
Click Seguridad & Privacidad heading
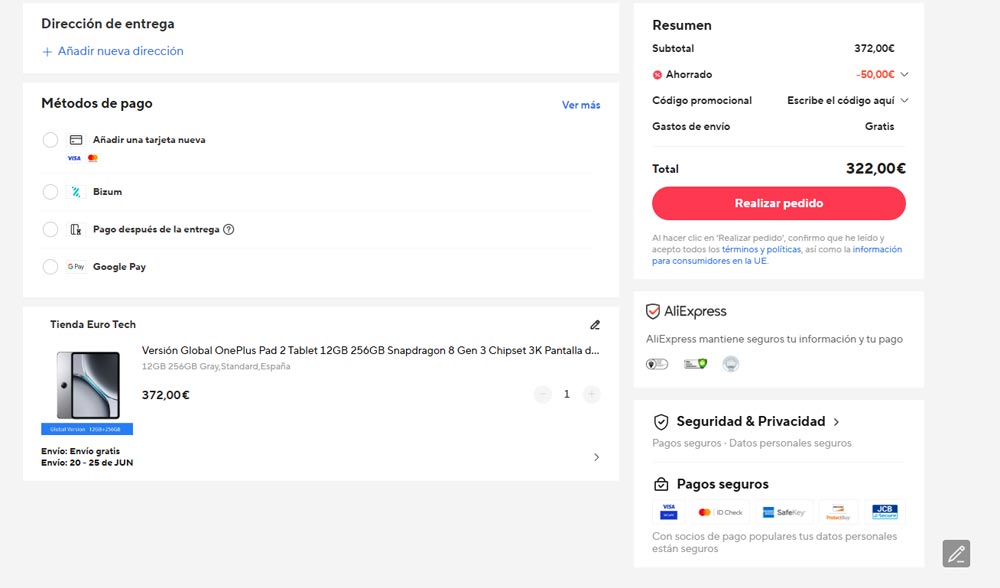point(751,422)
